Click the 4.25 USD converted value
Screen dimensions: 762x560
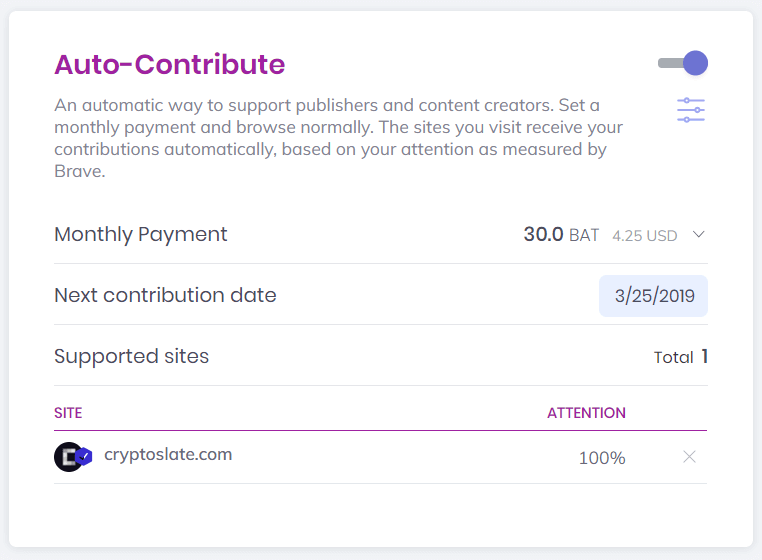[644, 236]
